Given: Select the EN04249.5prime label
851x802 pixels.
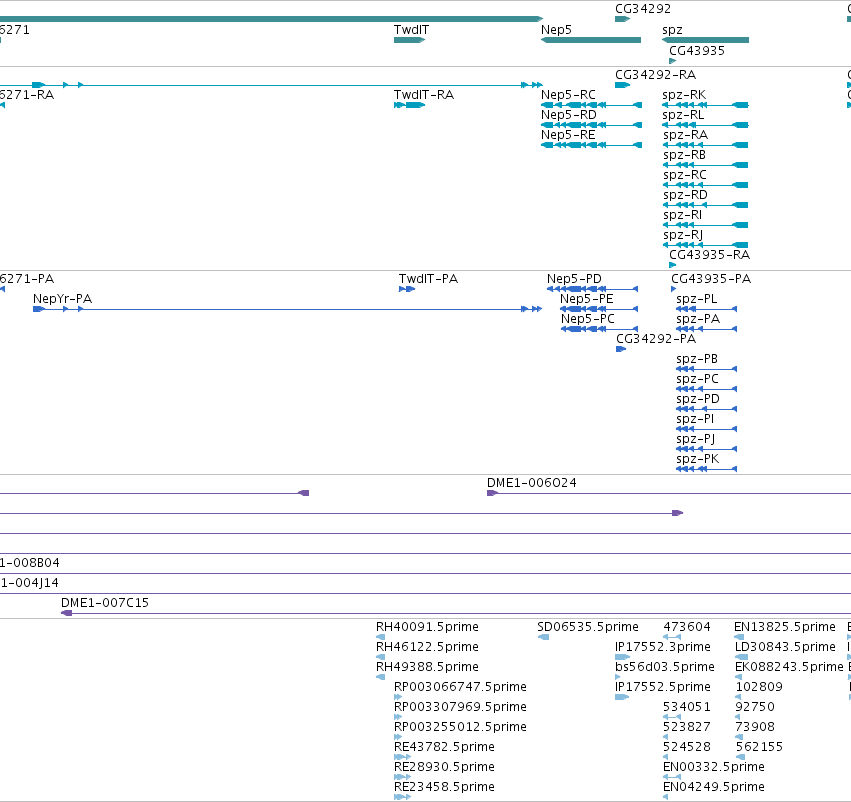Looking at the screenshot, I should (714, 787).
